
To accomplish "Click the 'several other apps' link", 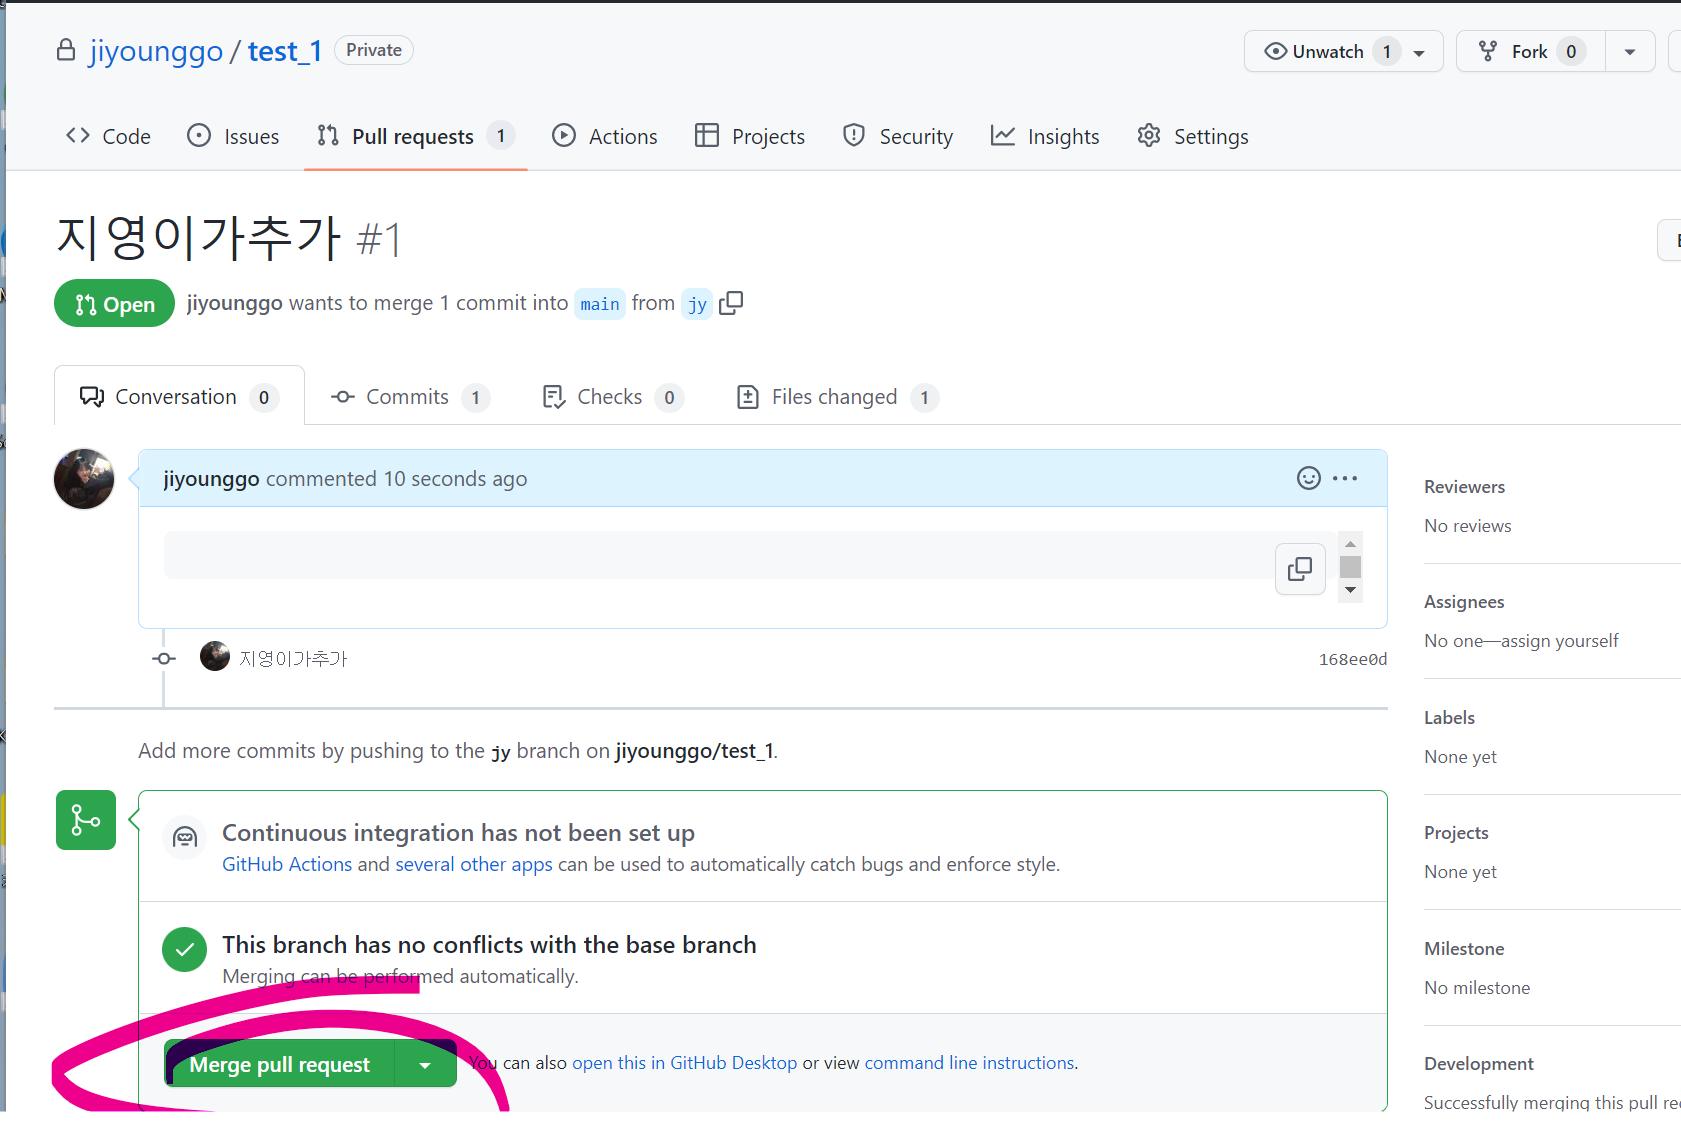I will coord(474,864).
